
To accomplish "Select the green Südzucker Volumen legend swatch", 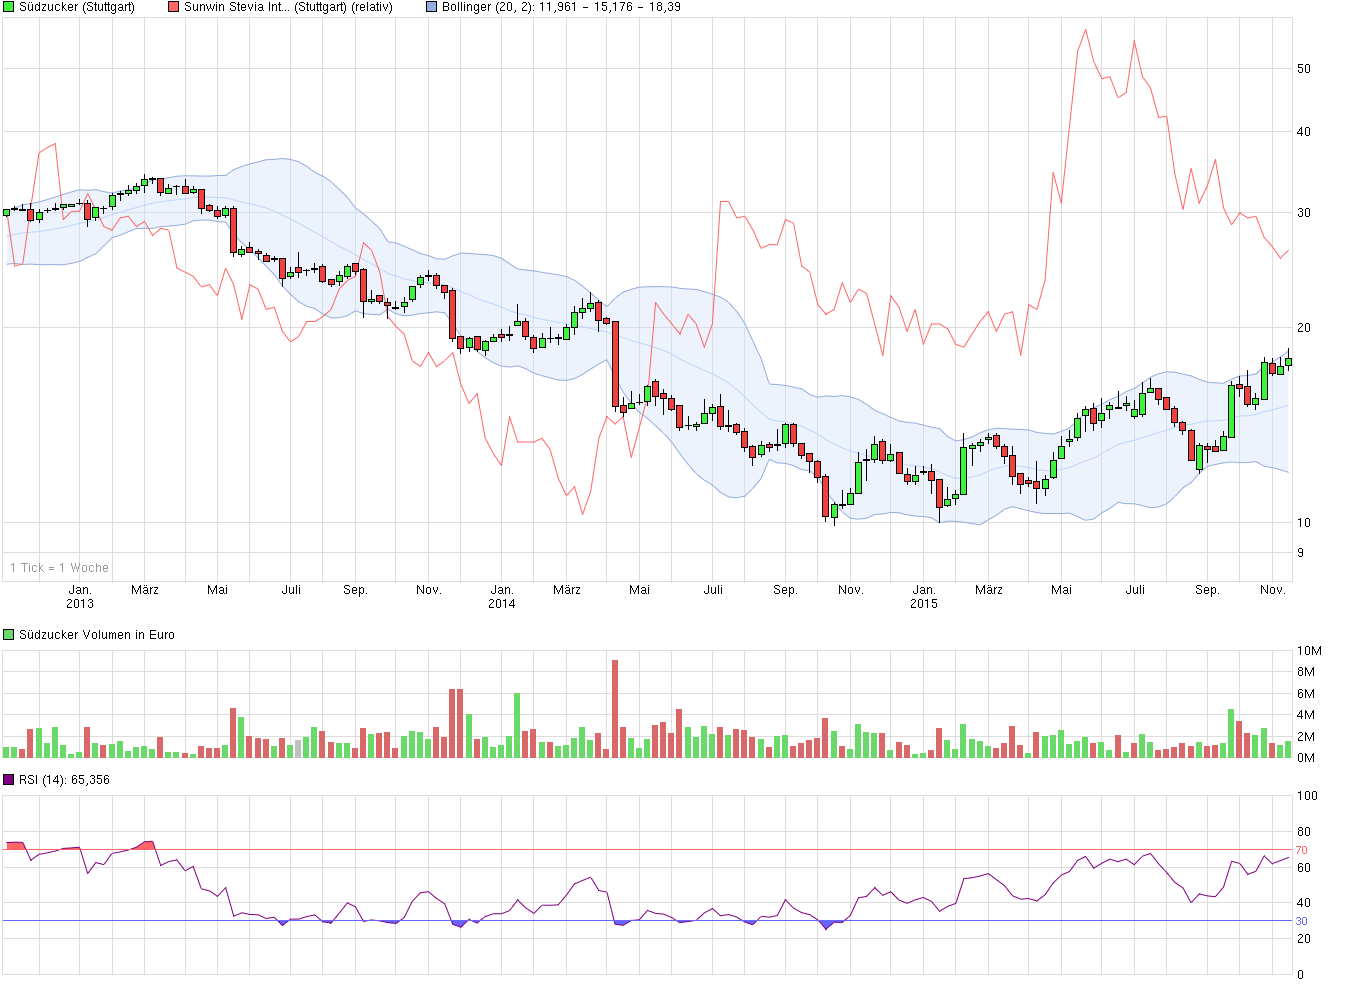I will click(9, 635).
